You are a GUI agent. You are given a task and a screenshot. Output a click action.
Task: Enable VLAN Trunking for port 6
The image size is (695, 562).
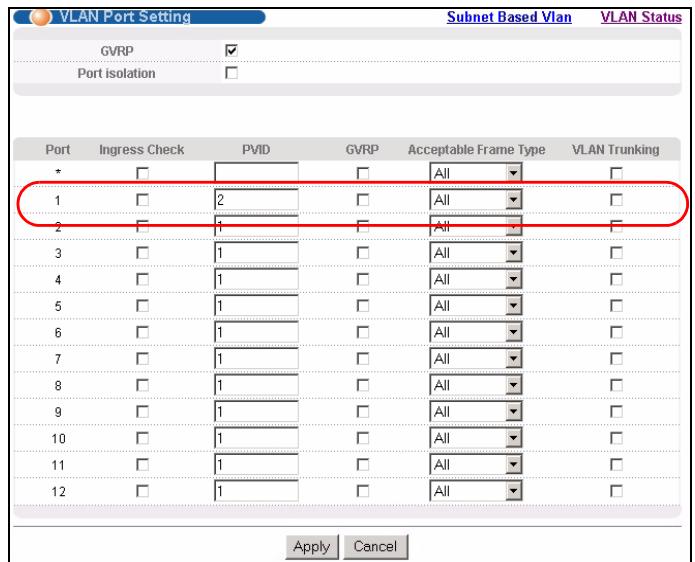[x=616, y=332]
